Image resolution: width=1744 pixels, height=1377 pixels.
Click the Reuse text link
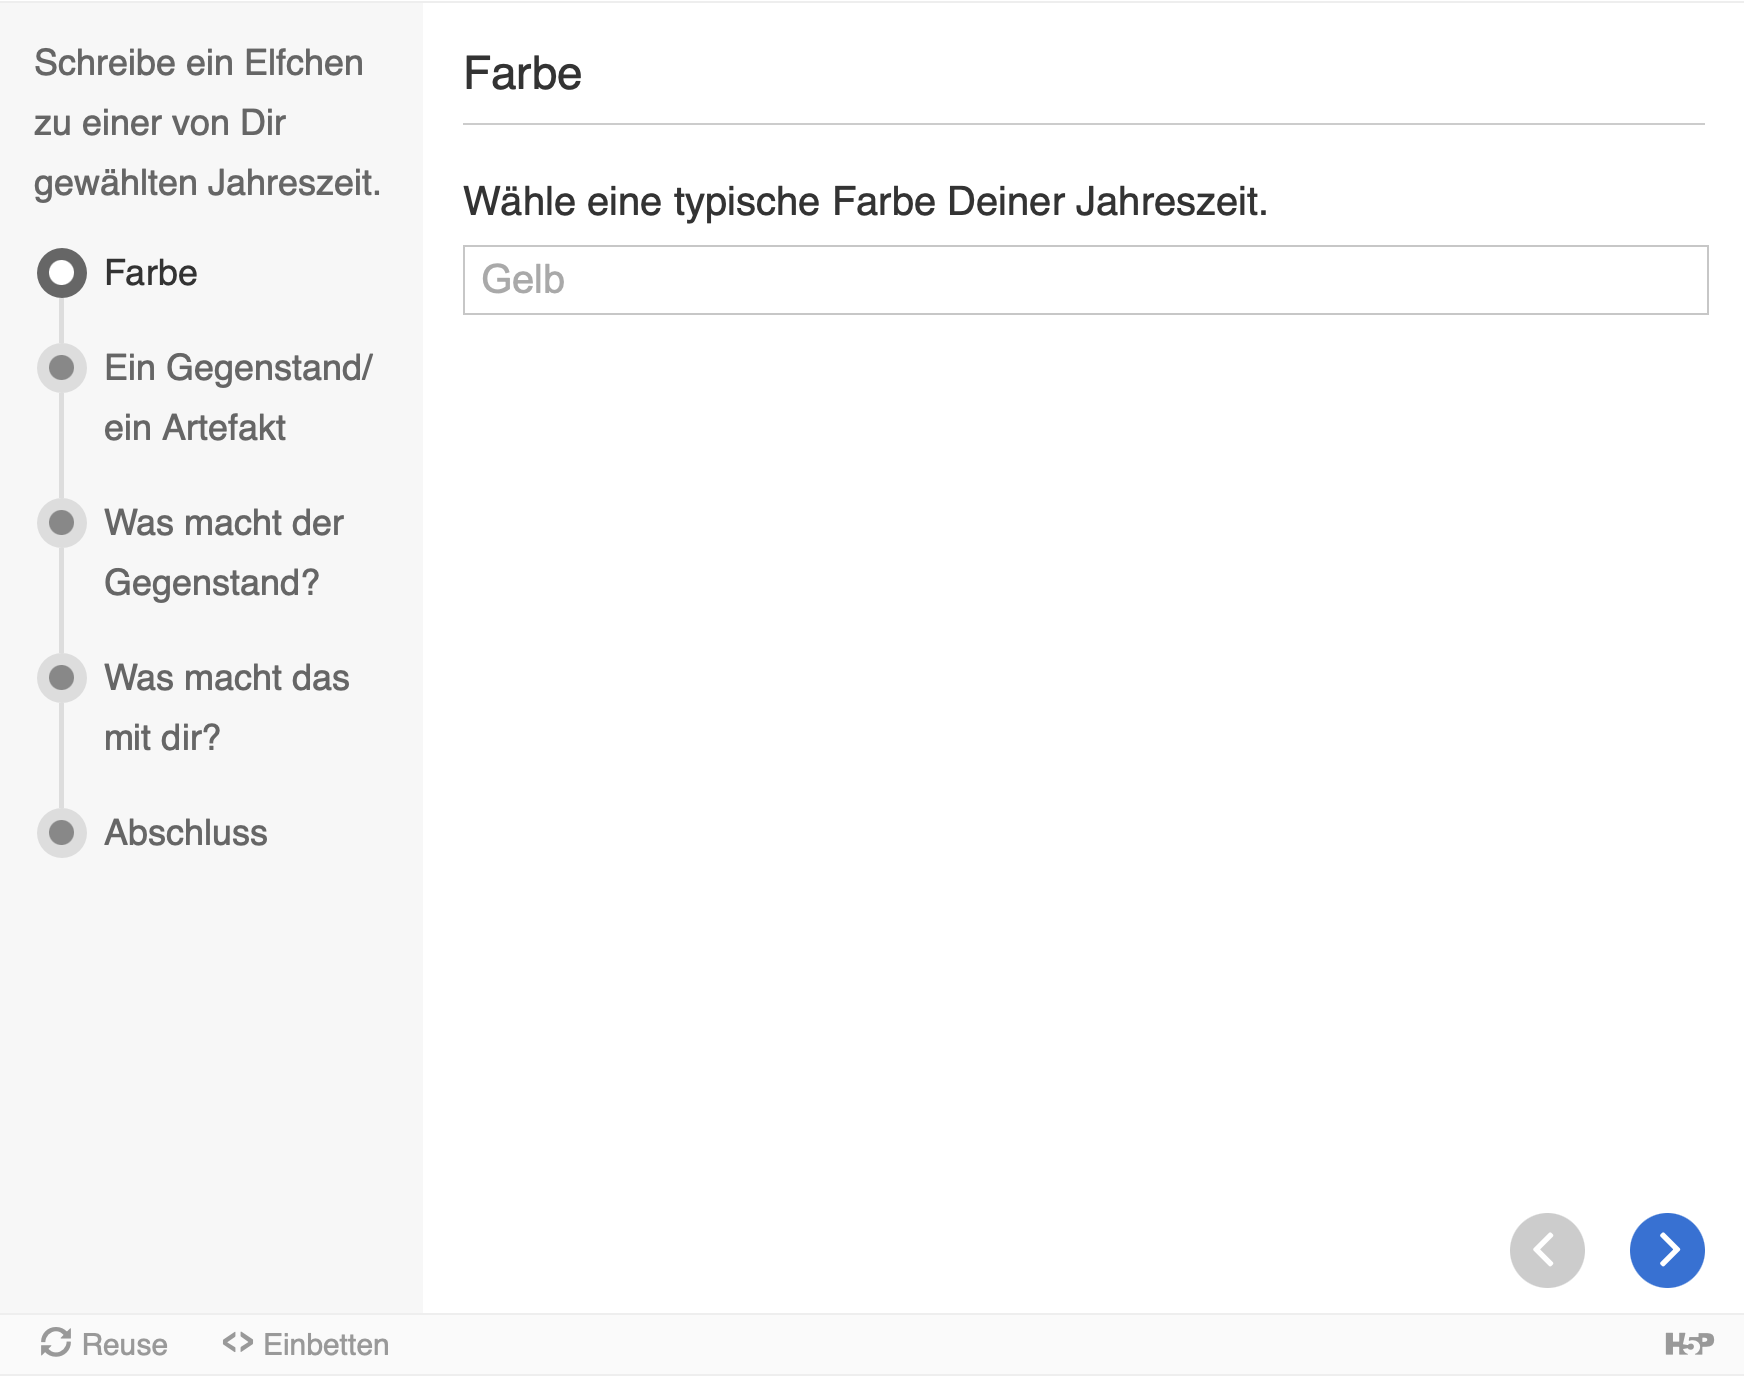coord(124,1345)
